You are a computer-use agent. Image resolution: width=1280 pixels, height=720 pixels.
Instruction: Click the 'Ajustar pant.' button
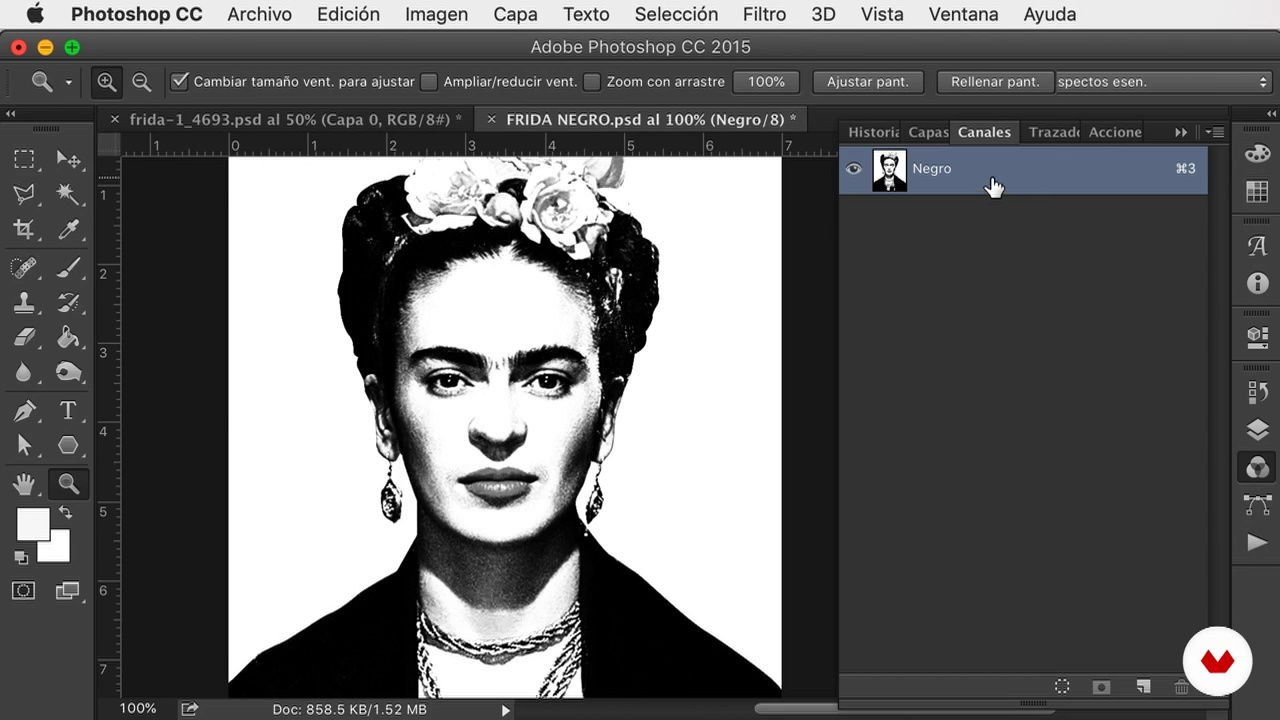[x=867, y=82]
